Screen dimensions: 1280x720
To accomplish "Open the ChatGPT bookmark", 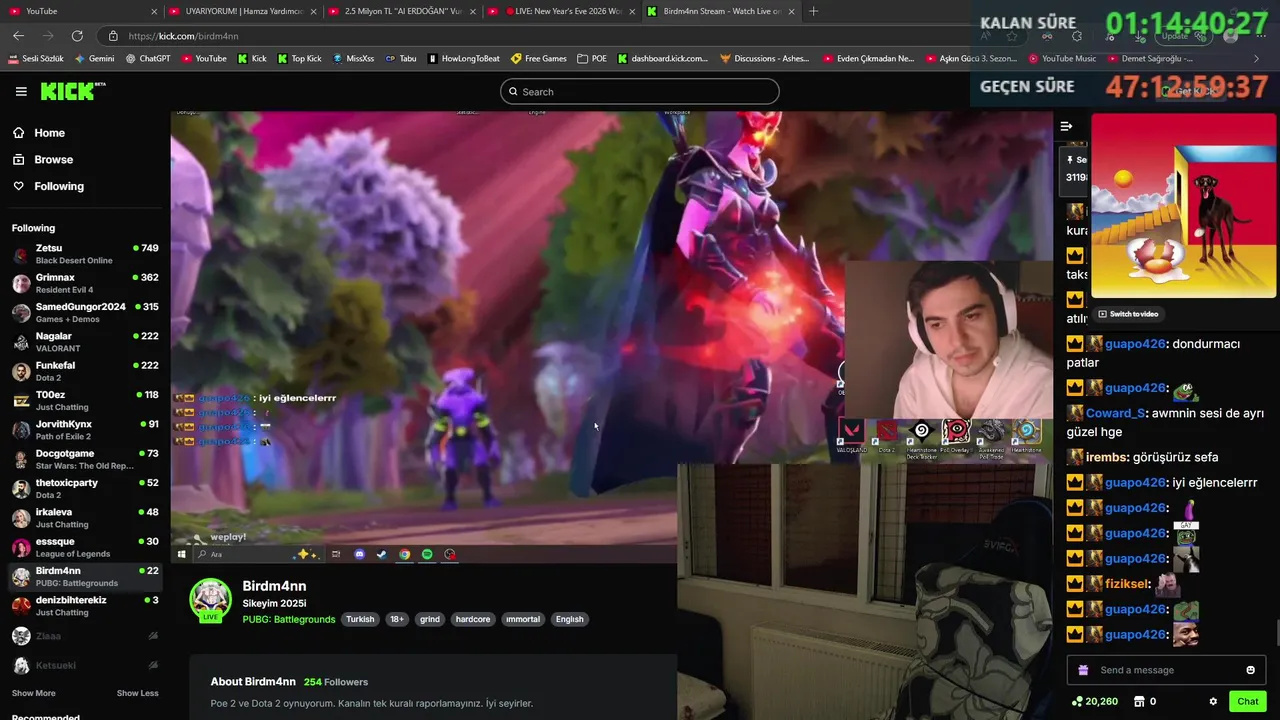I will [x=148, y=59].
